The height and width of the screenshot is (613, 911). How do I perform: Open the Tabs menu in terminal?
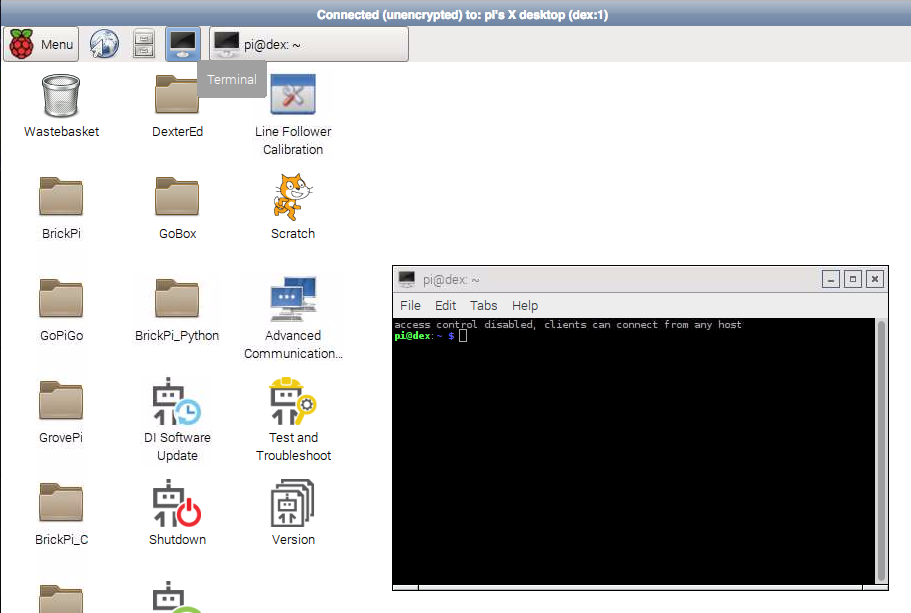483,306
